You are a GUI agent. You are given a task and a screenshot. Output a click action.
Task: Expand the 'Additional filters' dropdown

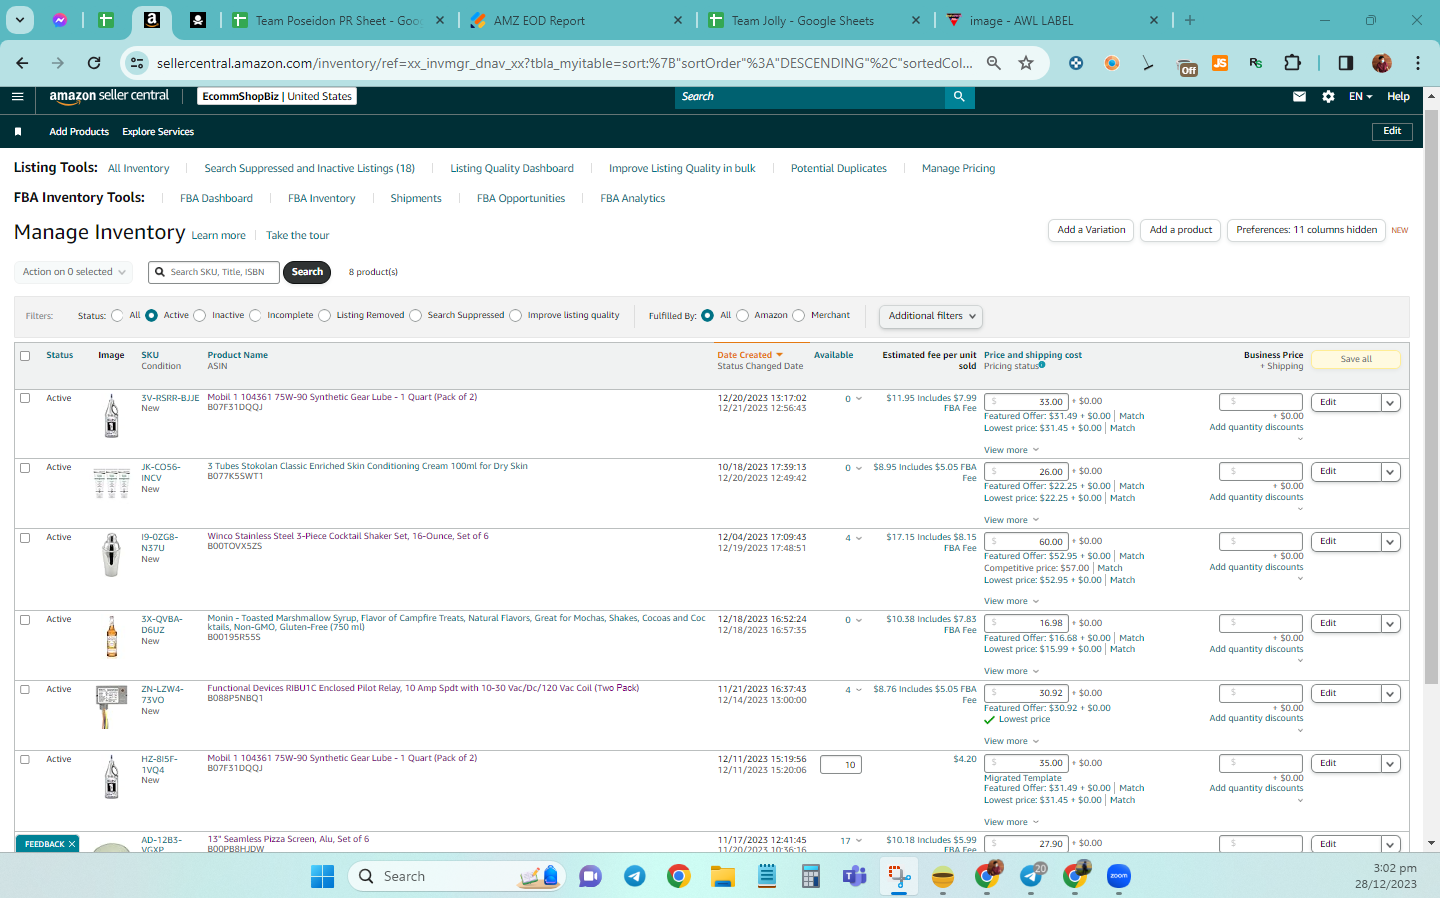click(x=930, y=316)
